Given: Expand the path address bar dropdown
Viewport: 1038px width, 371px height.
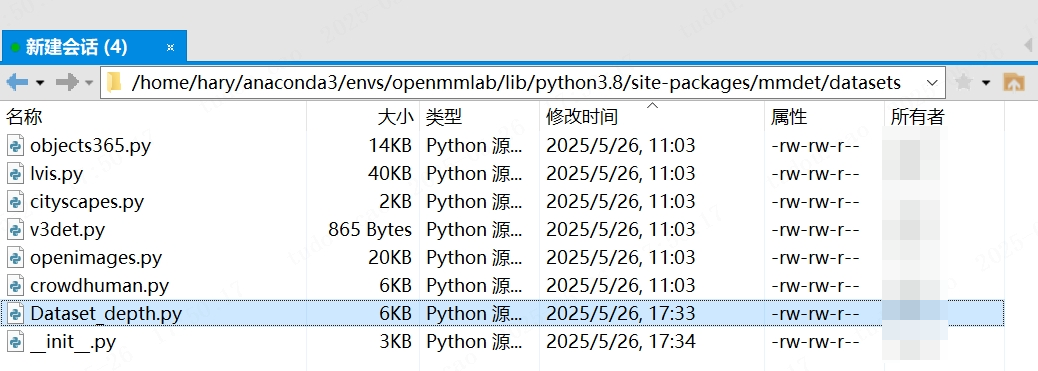Looking at the screenshot, I should (x=932, y=83).
